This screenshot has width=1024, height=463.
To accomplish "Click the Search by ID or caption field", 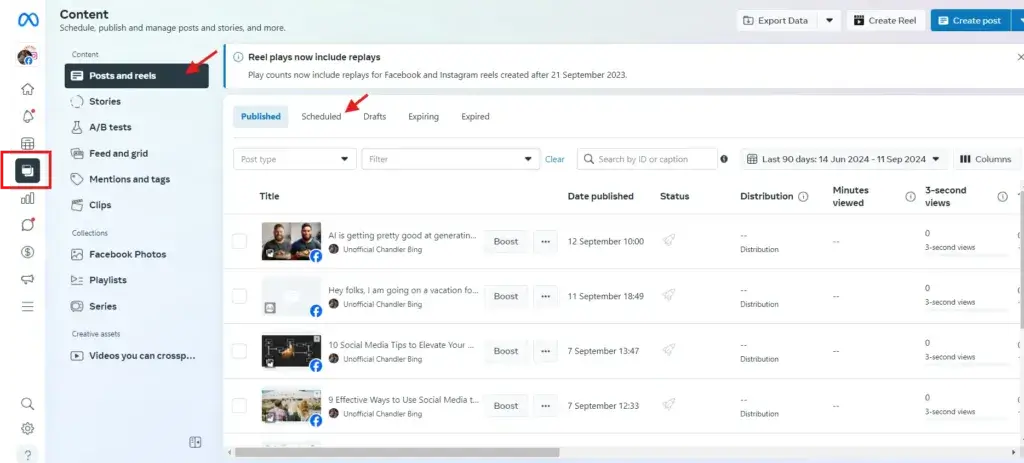I will pyautogui.click(x=647, y=159).
